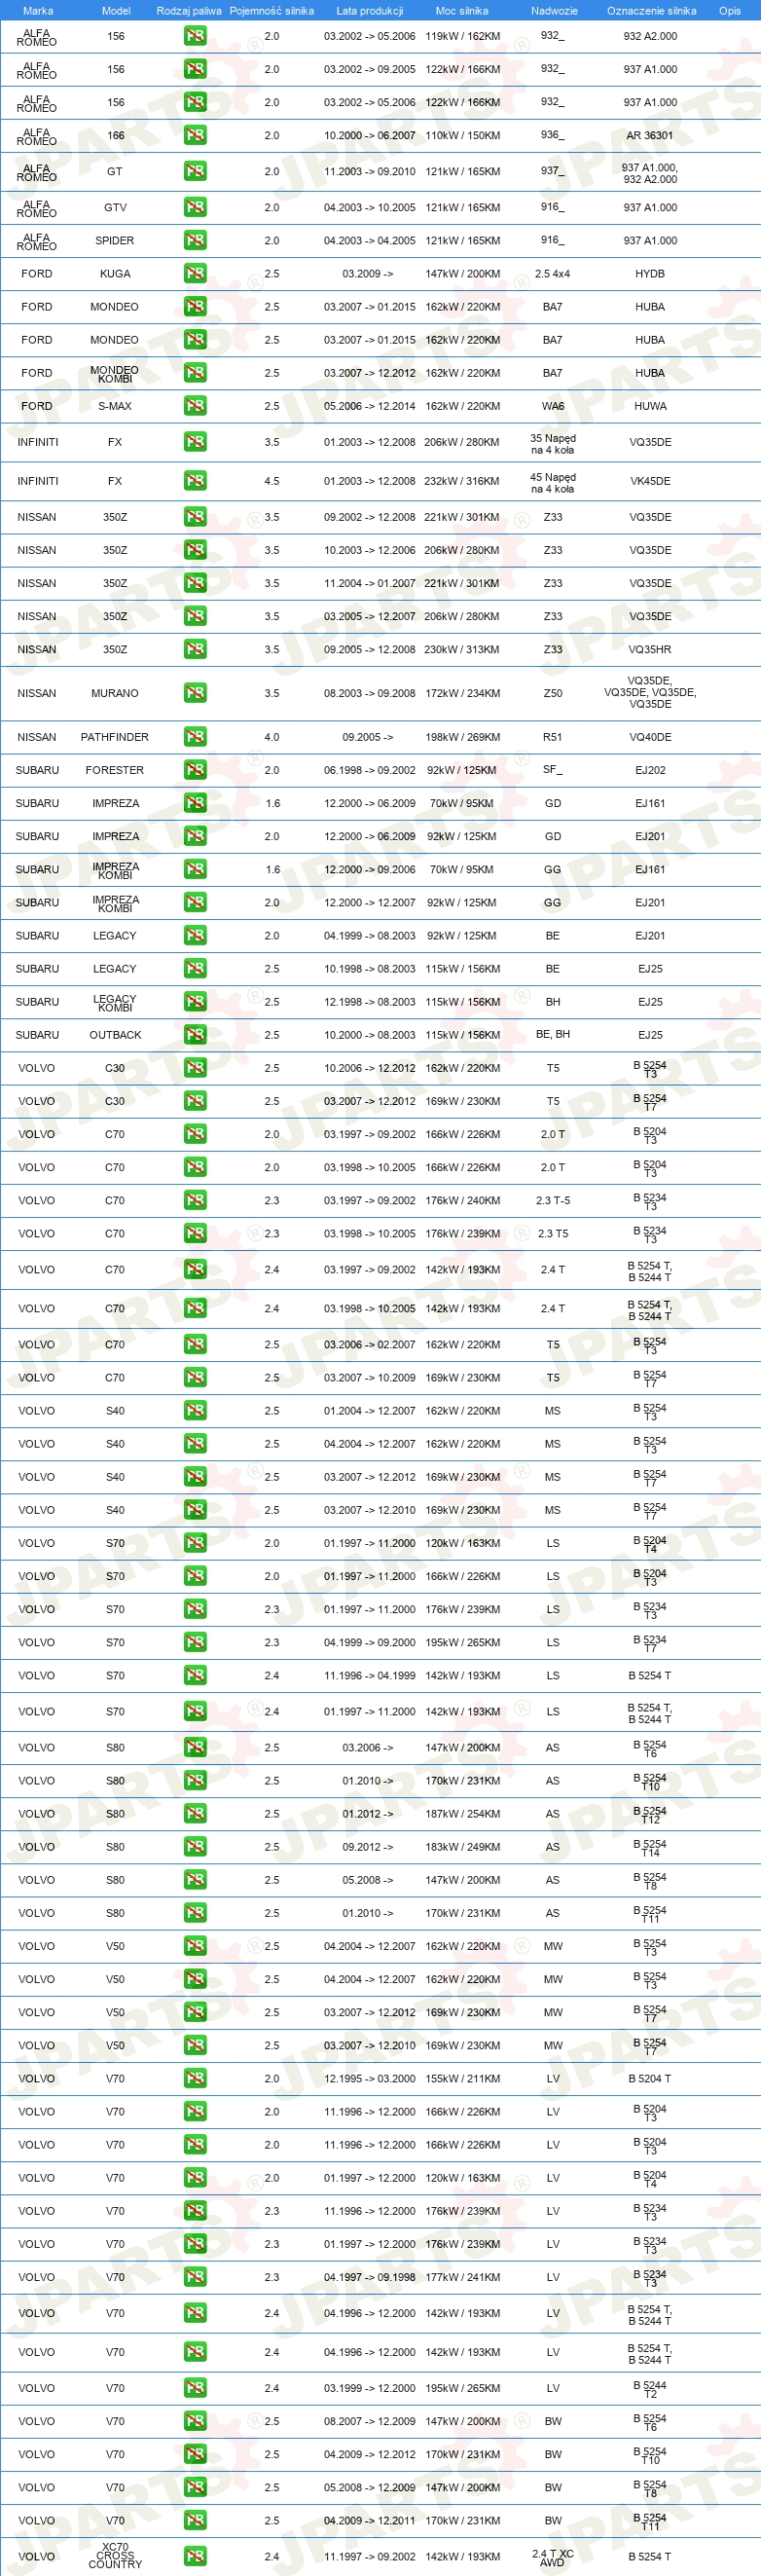Click the fuel icon in the FORD S-MAX row
This screenshot has height=2576, width=761.
tap(195, 406)
